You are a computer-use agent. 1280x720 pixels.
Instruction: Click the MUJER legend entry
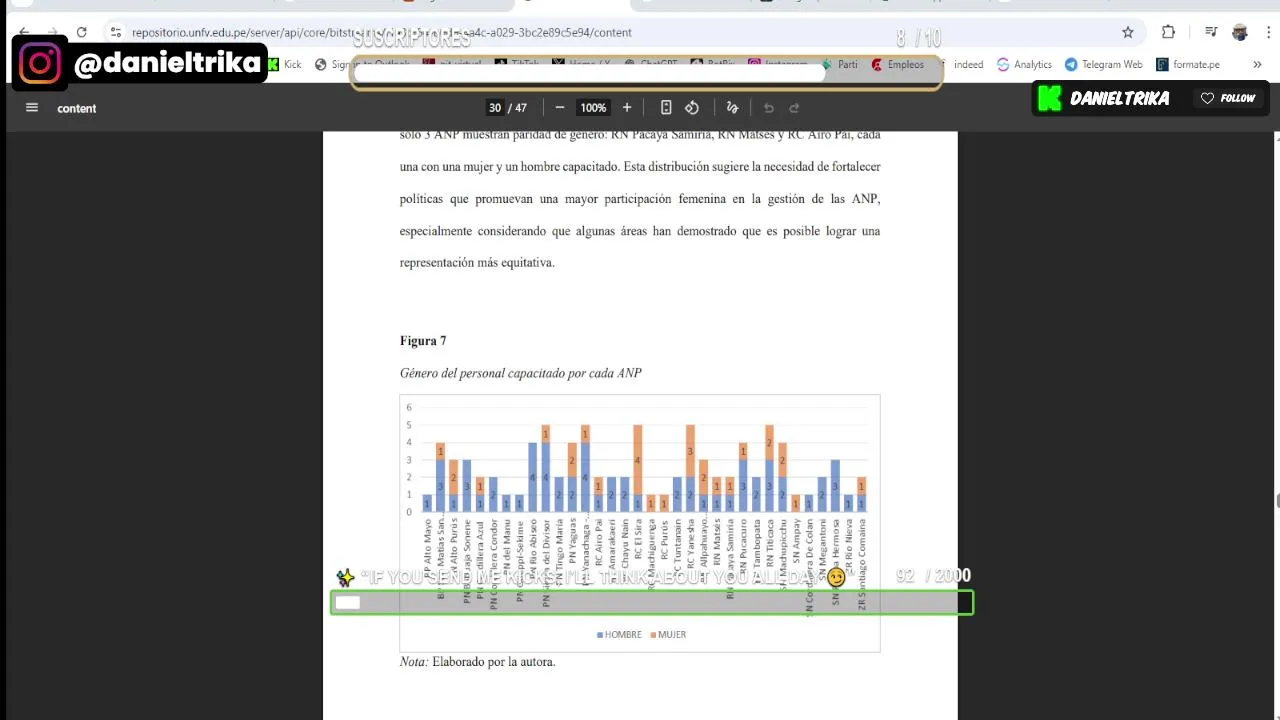[668, 634]
